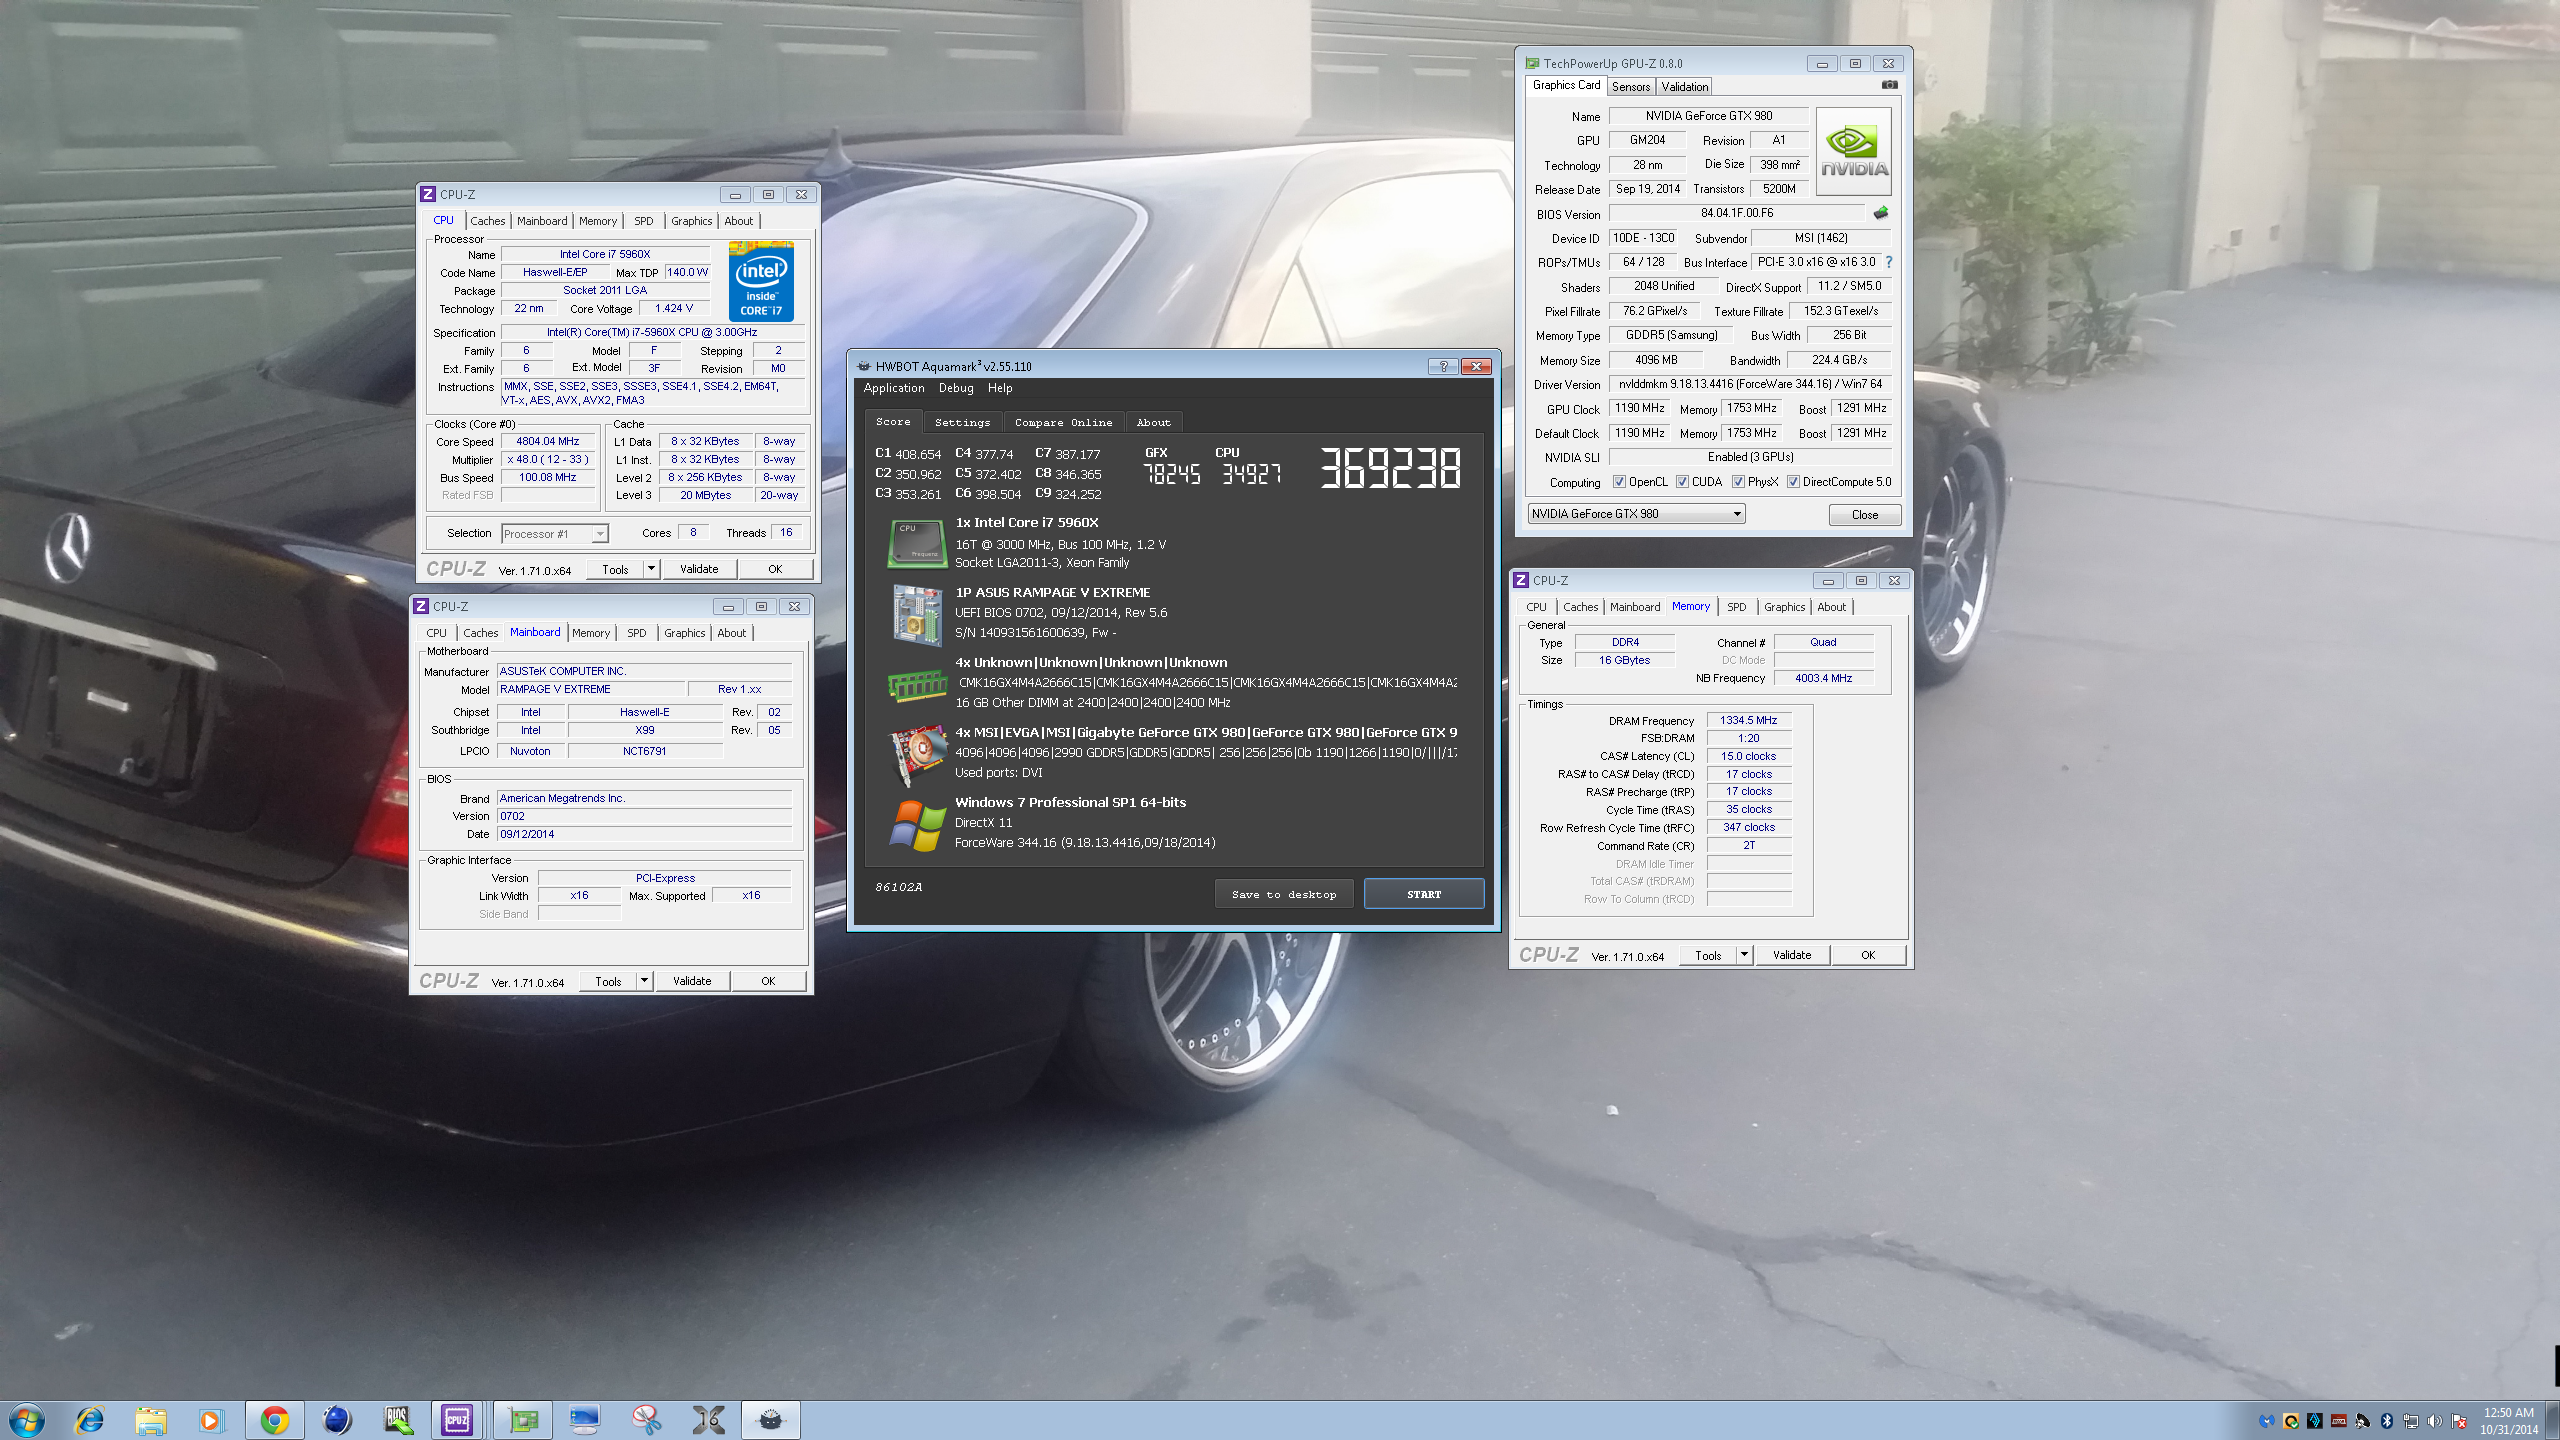Open the NVIDIA GeForce GTX 980 dropdown
The width and height of the screenshot is (2560, 1440).
pos(1637,514)
